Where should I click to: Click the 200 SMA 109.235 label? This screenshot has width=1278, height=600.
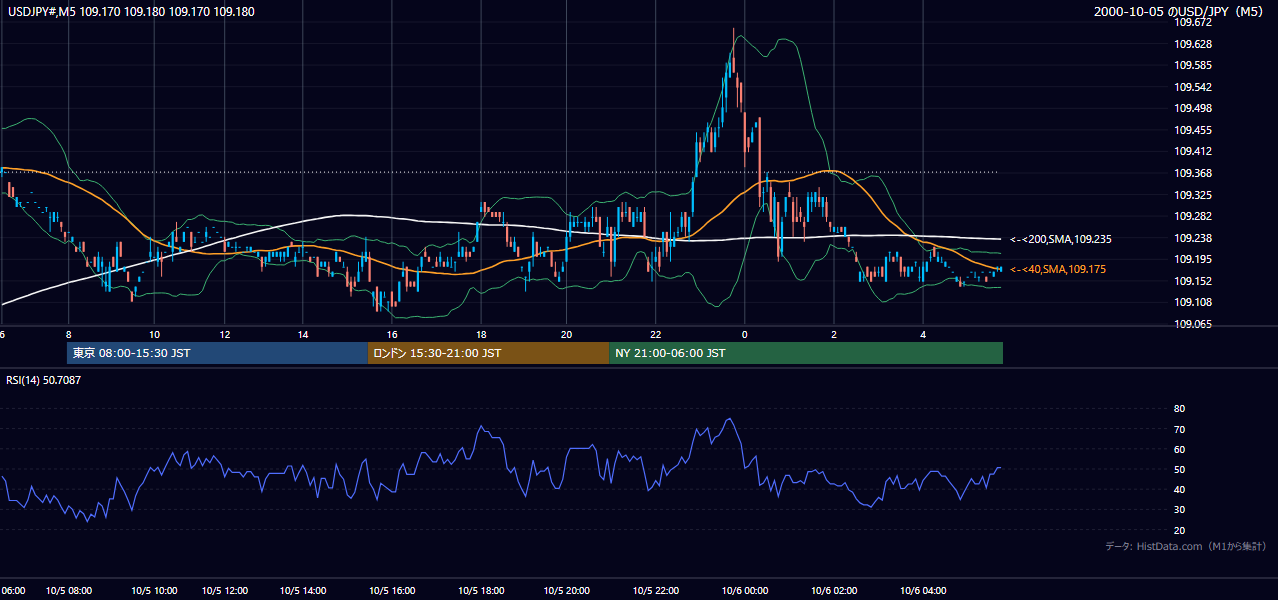(x=1061, y=239)
